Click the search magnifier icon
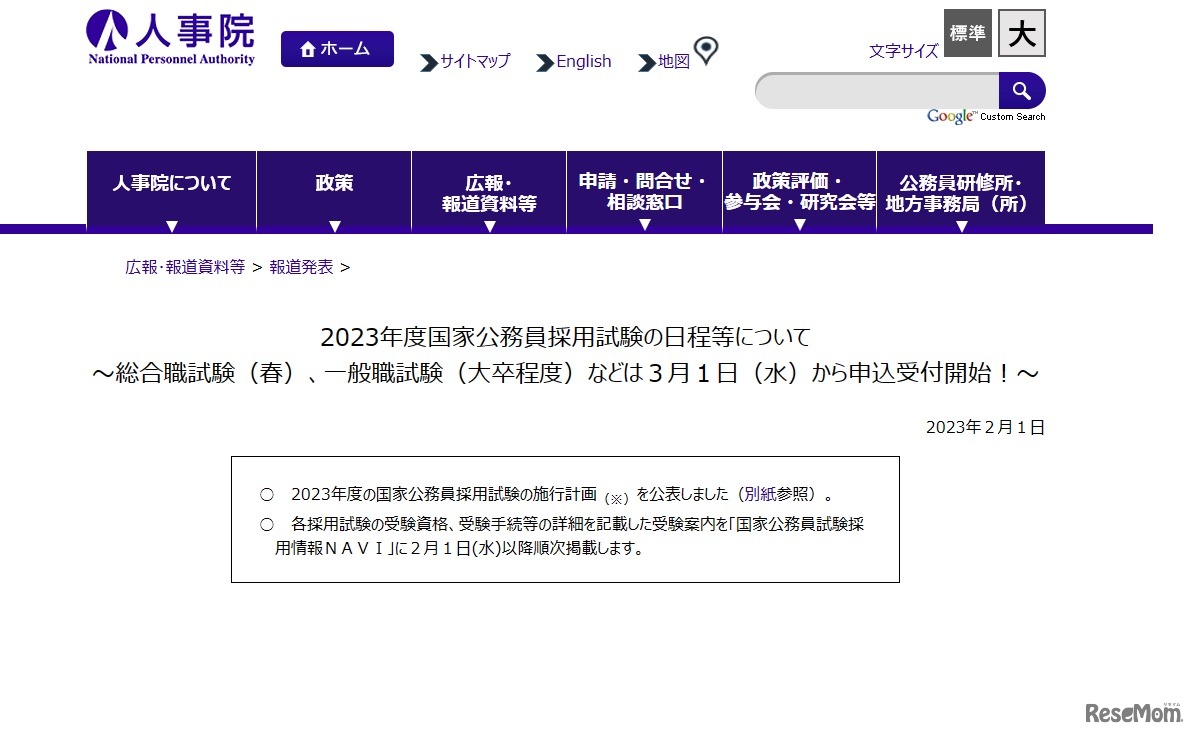Image resolution: width=1196 pixels, height=736 pixels. click(1022, 91)
